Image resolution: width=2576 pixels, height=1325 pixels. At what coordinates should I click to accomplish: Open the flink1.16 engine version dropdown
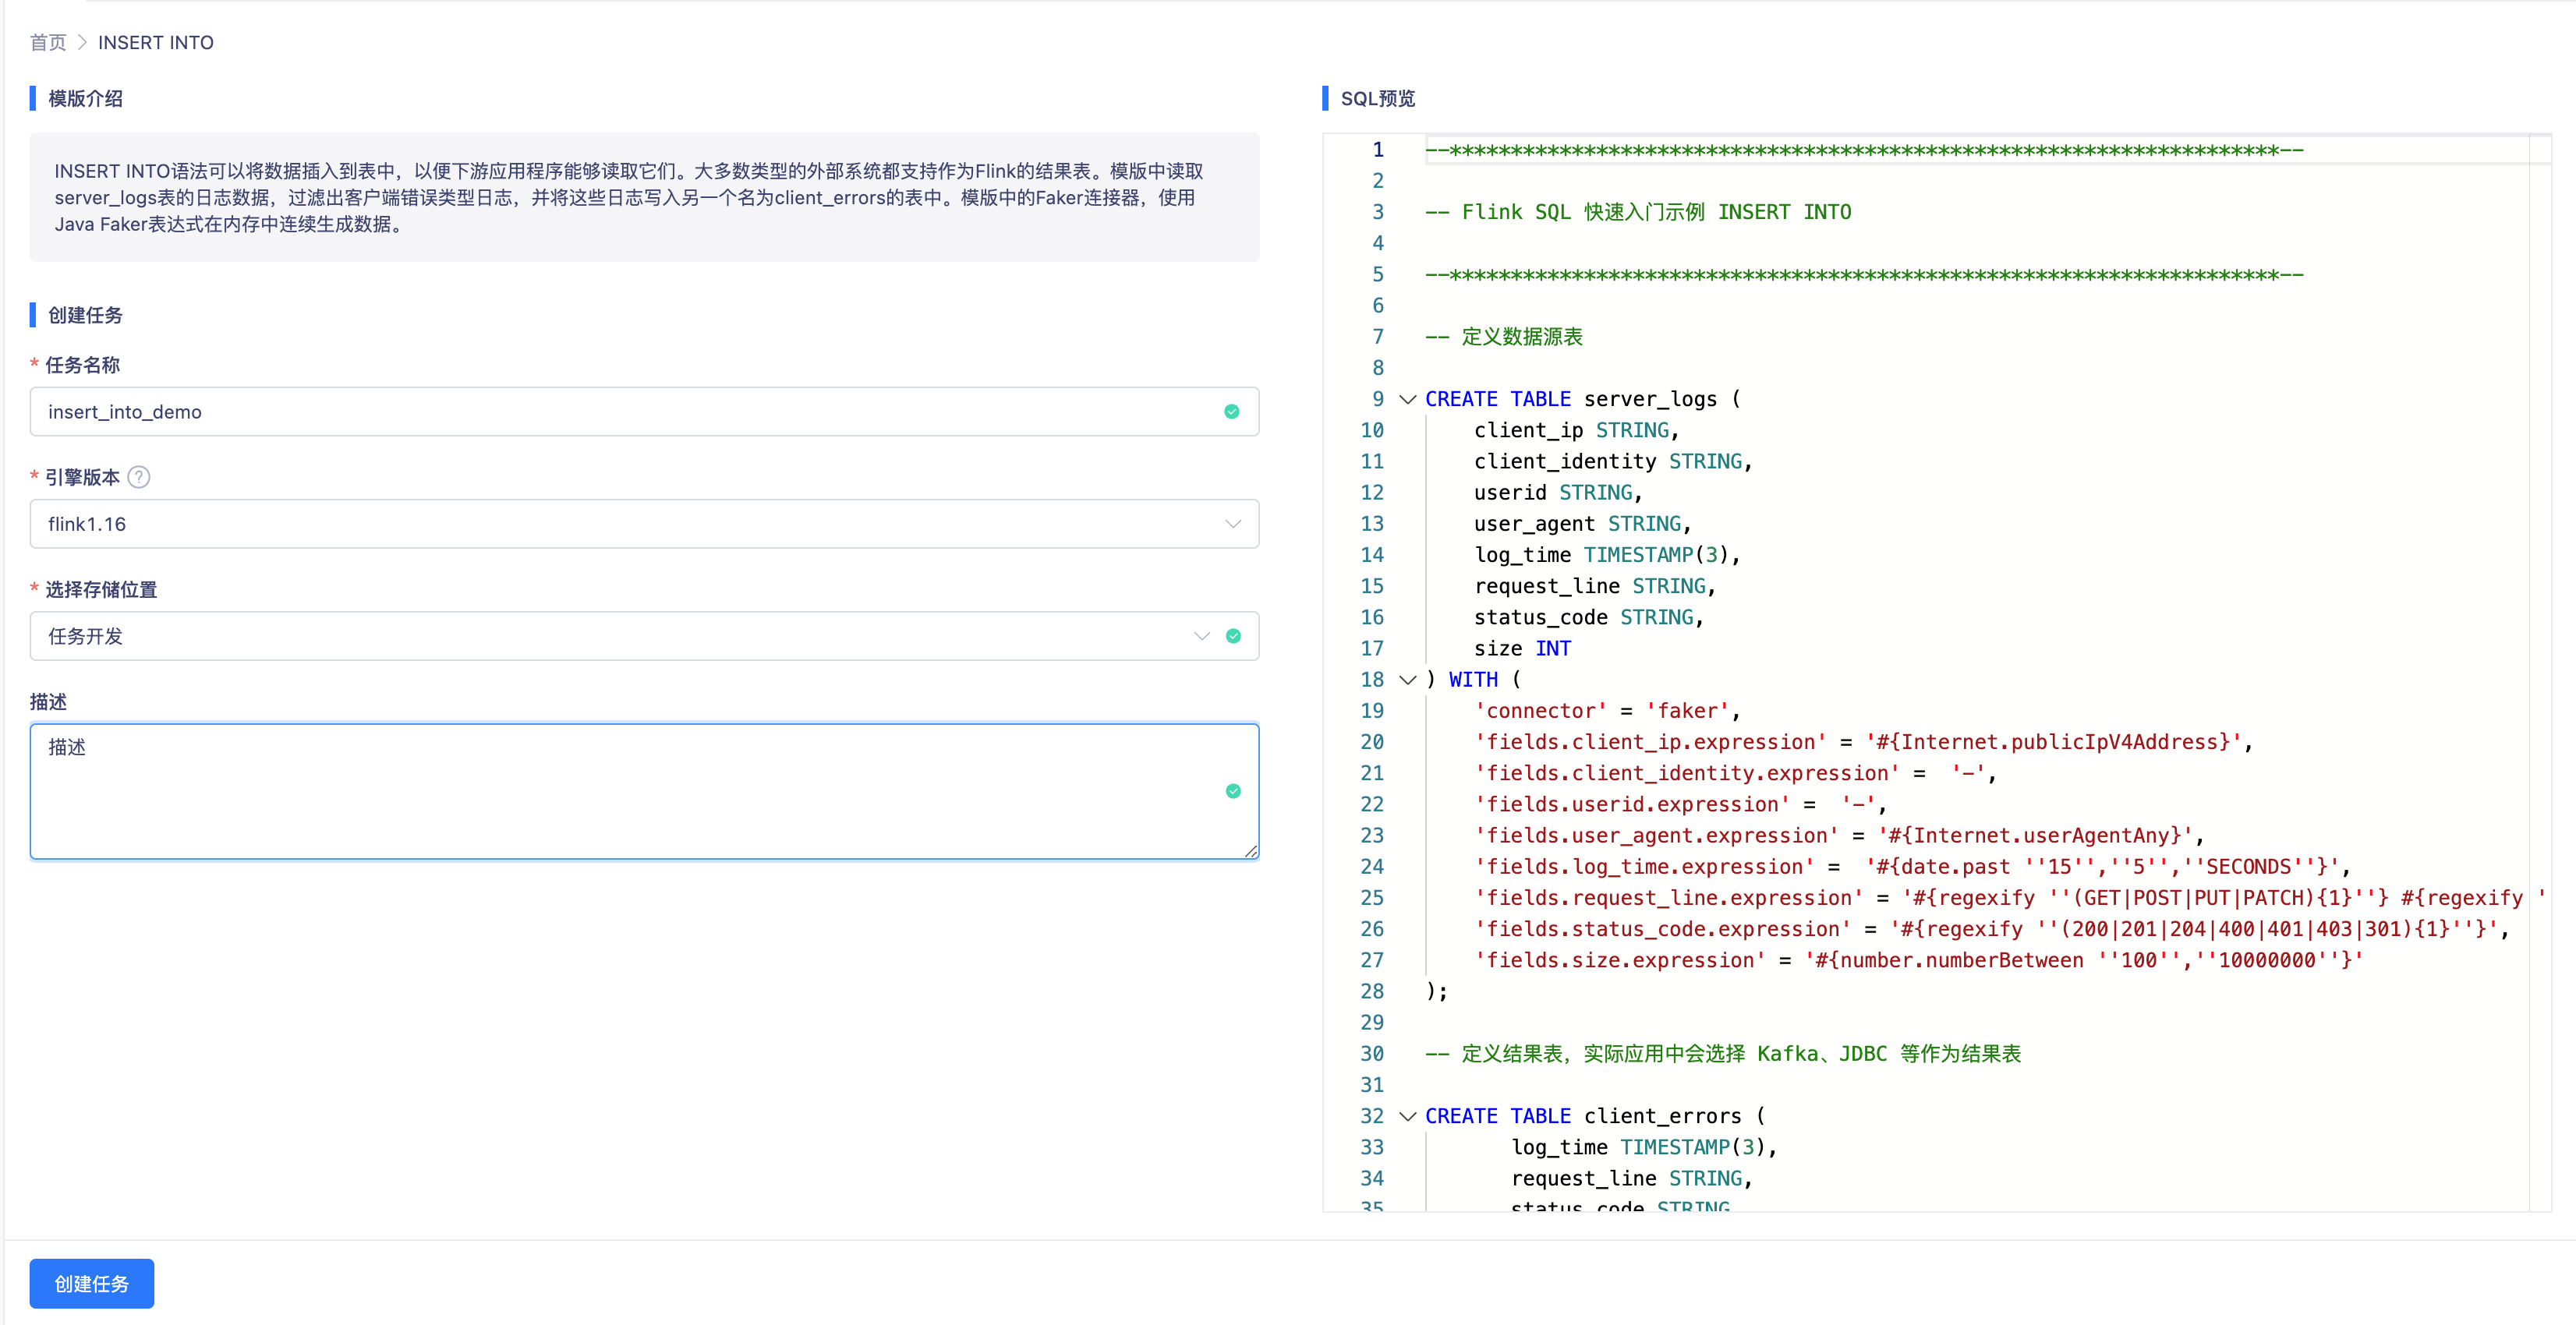click(x=644, y=524)
